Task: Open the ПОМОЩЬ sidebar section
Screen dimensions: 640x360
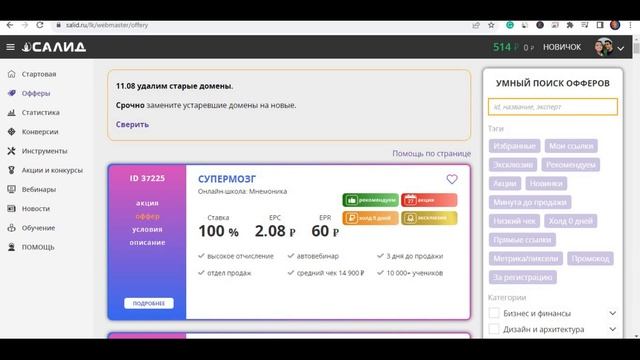Action: pos(38,247)
